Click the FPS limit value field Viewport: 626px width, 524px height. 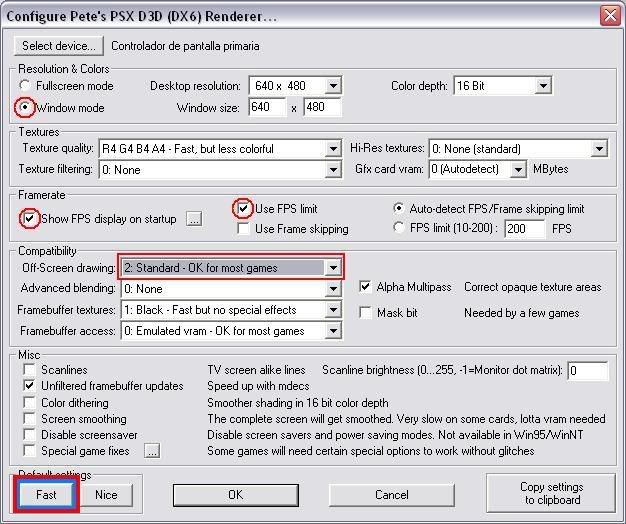pyautogui.click(x=525, y=229)
